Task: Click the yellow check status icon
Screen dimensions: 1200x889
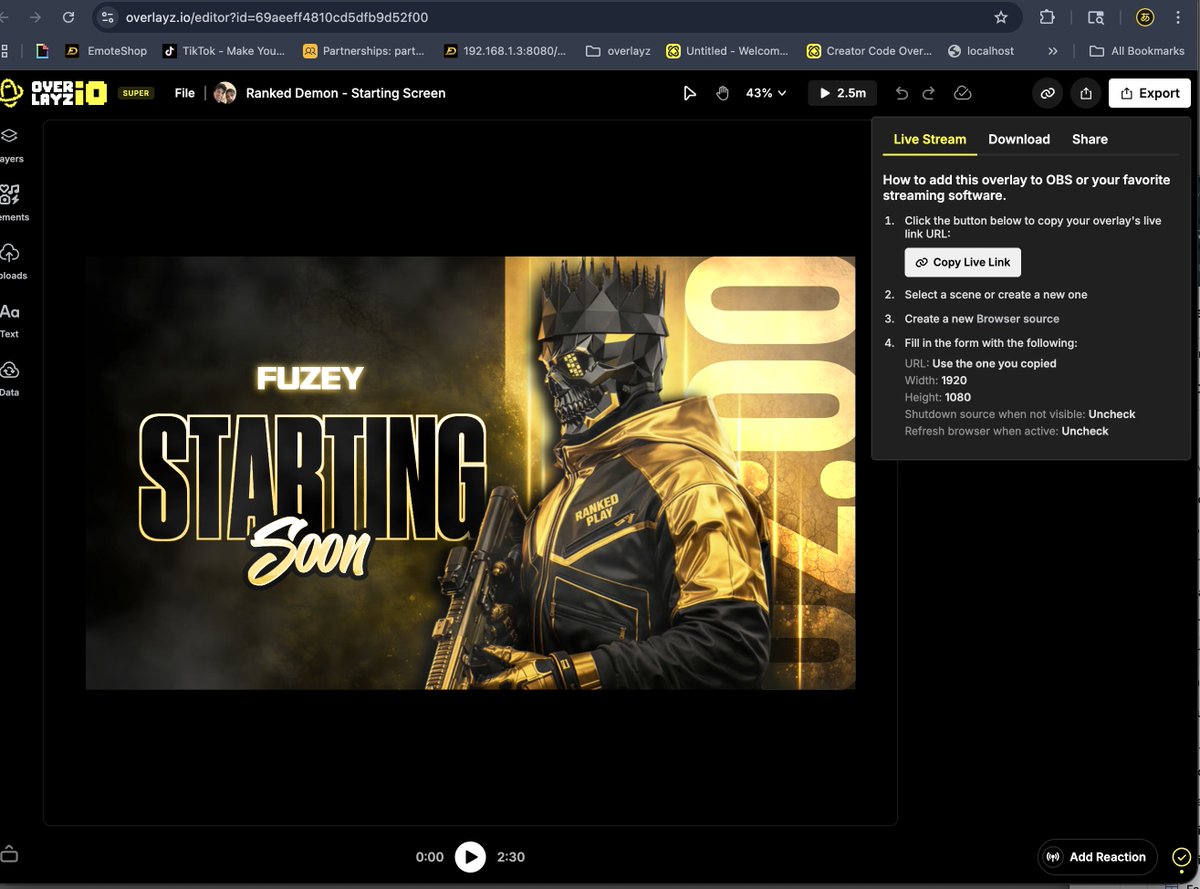Action: pos(1181,857)
